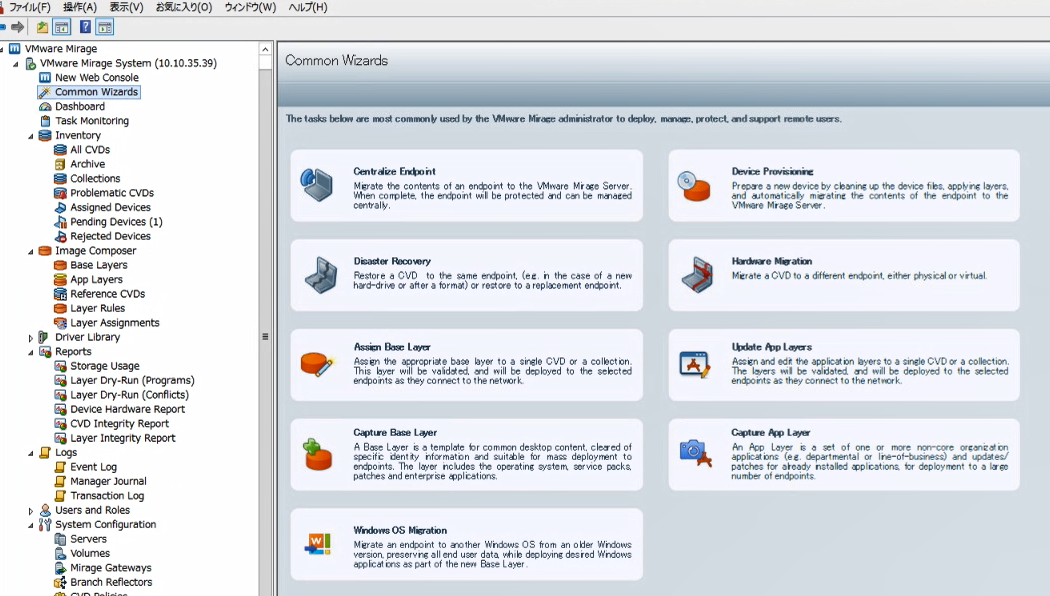Viewport: 1050px width, 596px height.
Task: Click the Disaster Recovery wizard icon
Action: [321, 275]
